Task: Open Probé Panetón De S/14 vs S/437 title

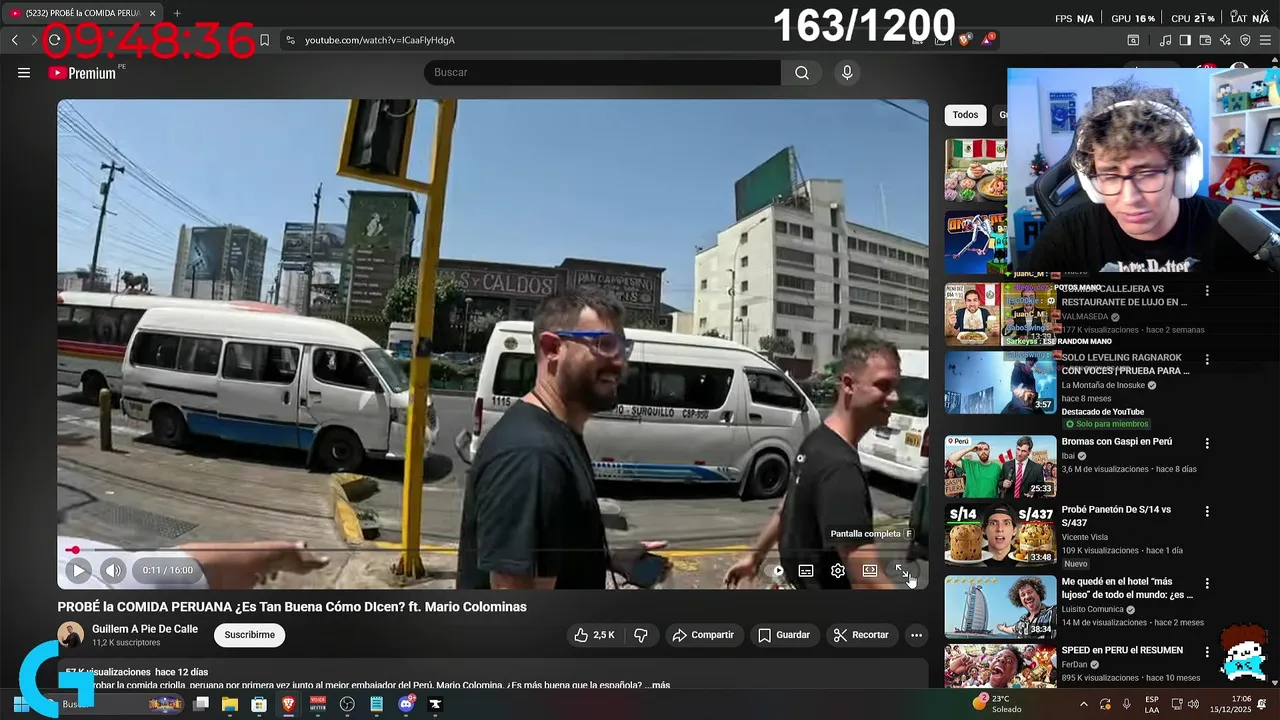Action: (x=1116, y=516)
